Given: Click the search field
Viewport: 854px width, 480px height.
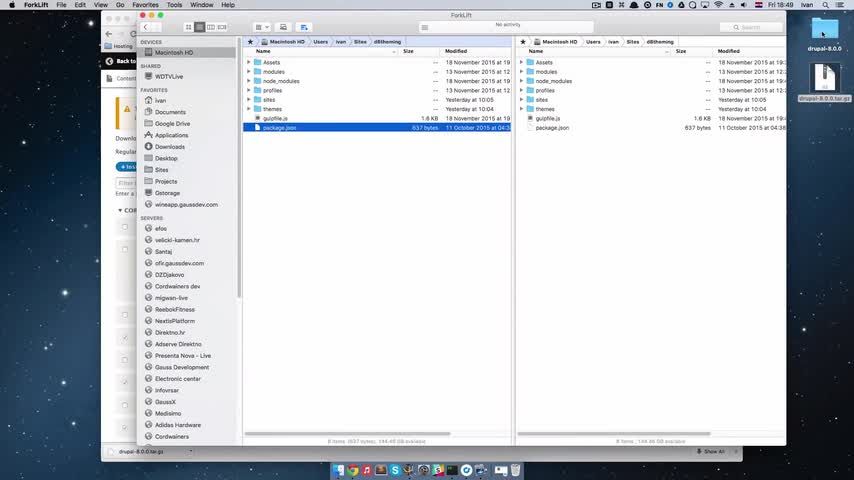Looking at the screenshot, I should click(x=751, y=27).
